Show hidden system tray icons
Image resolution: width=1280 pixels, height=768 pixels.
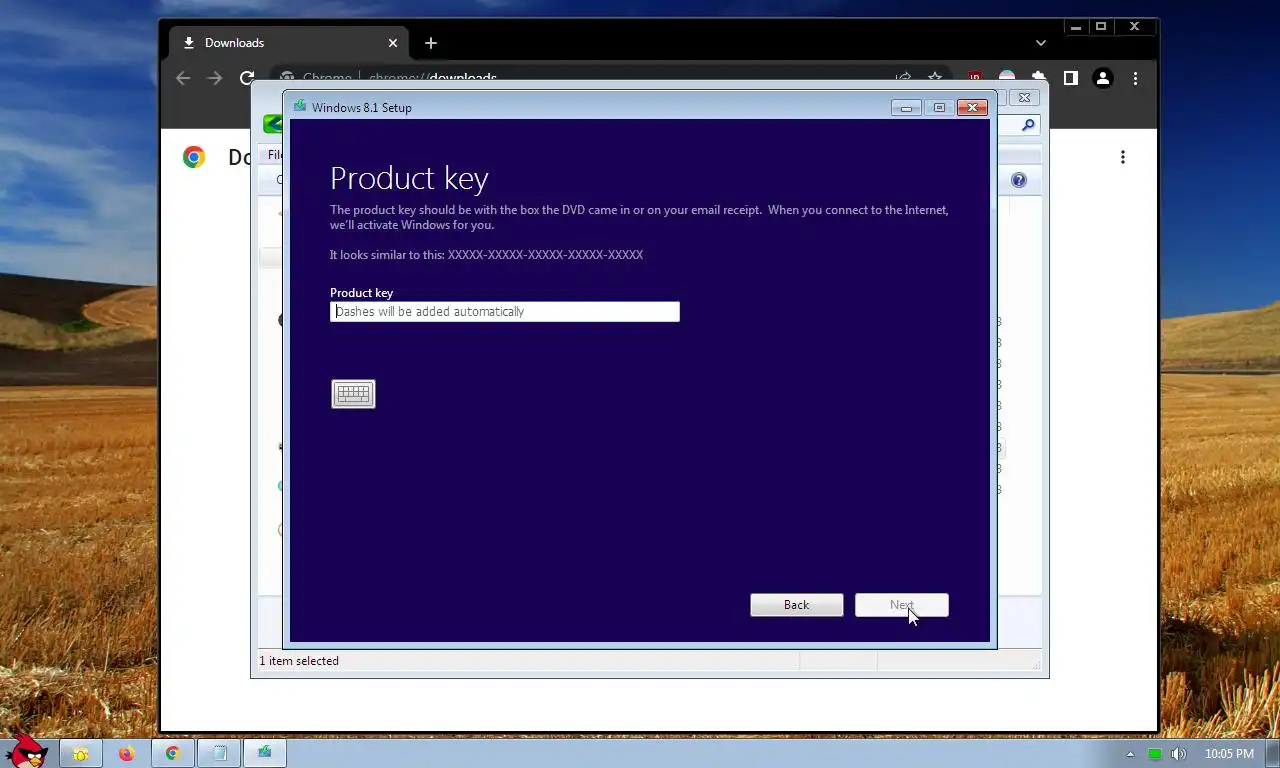(1131, 754)
